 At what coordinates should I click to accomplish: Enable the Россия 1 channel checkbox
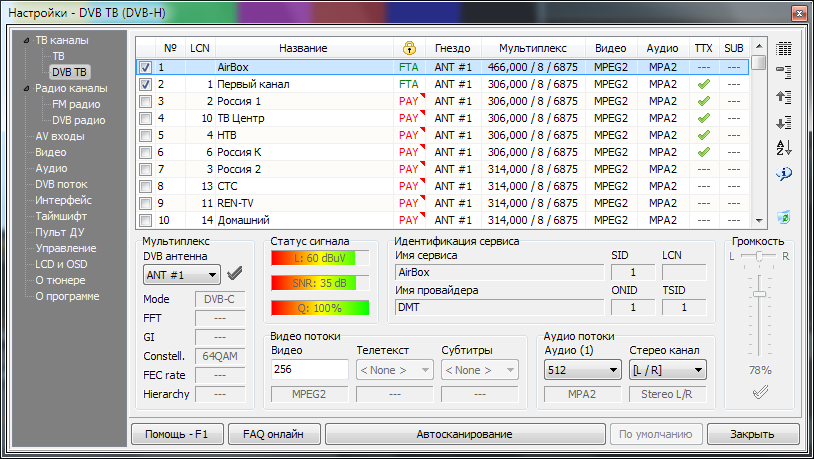point(146,102)
